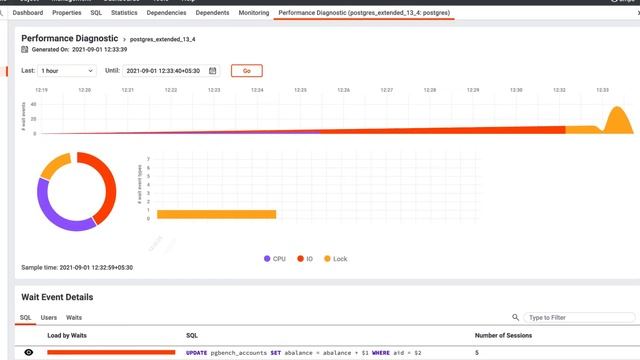The width and height of the screenshot is (640, 360).
Task: Sort by the Number of Sessions column header
Action: click(x=503, y=335)
